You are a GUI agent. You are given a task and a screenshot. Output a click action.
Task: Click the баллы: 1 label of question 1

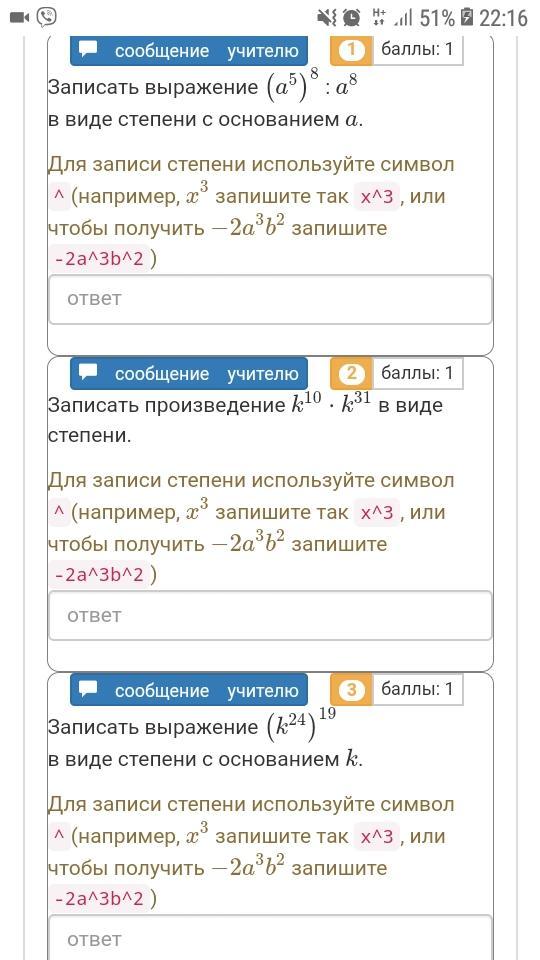tap(417, 49)
